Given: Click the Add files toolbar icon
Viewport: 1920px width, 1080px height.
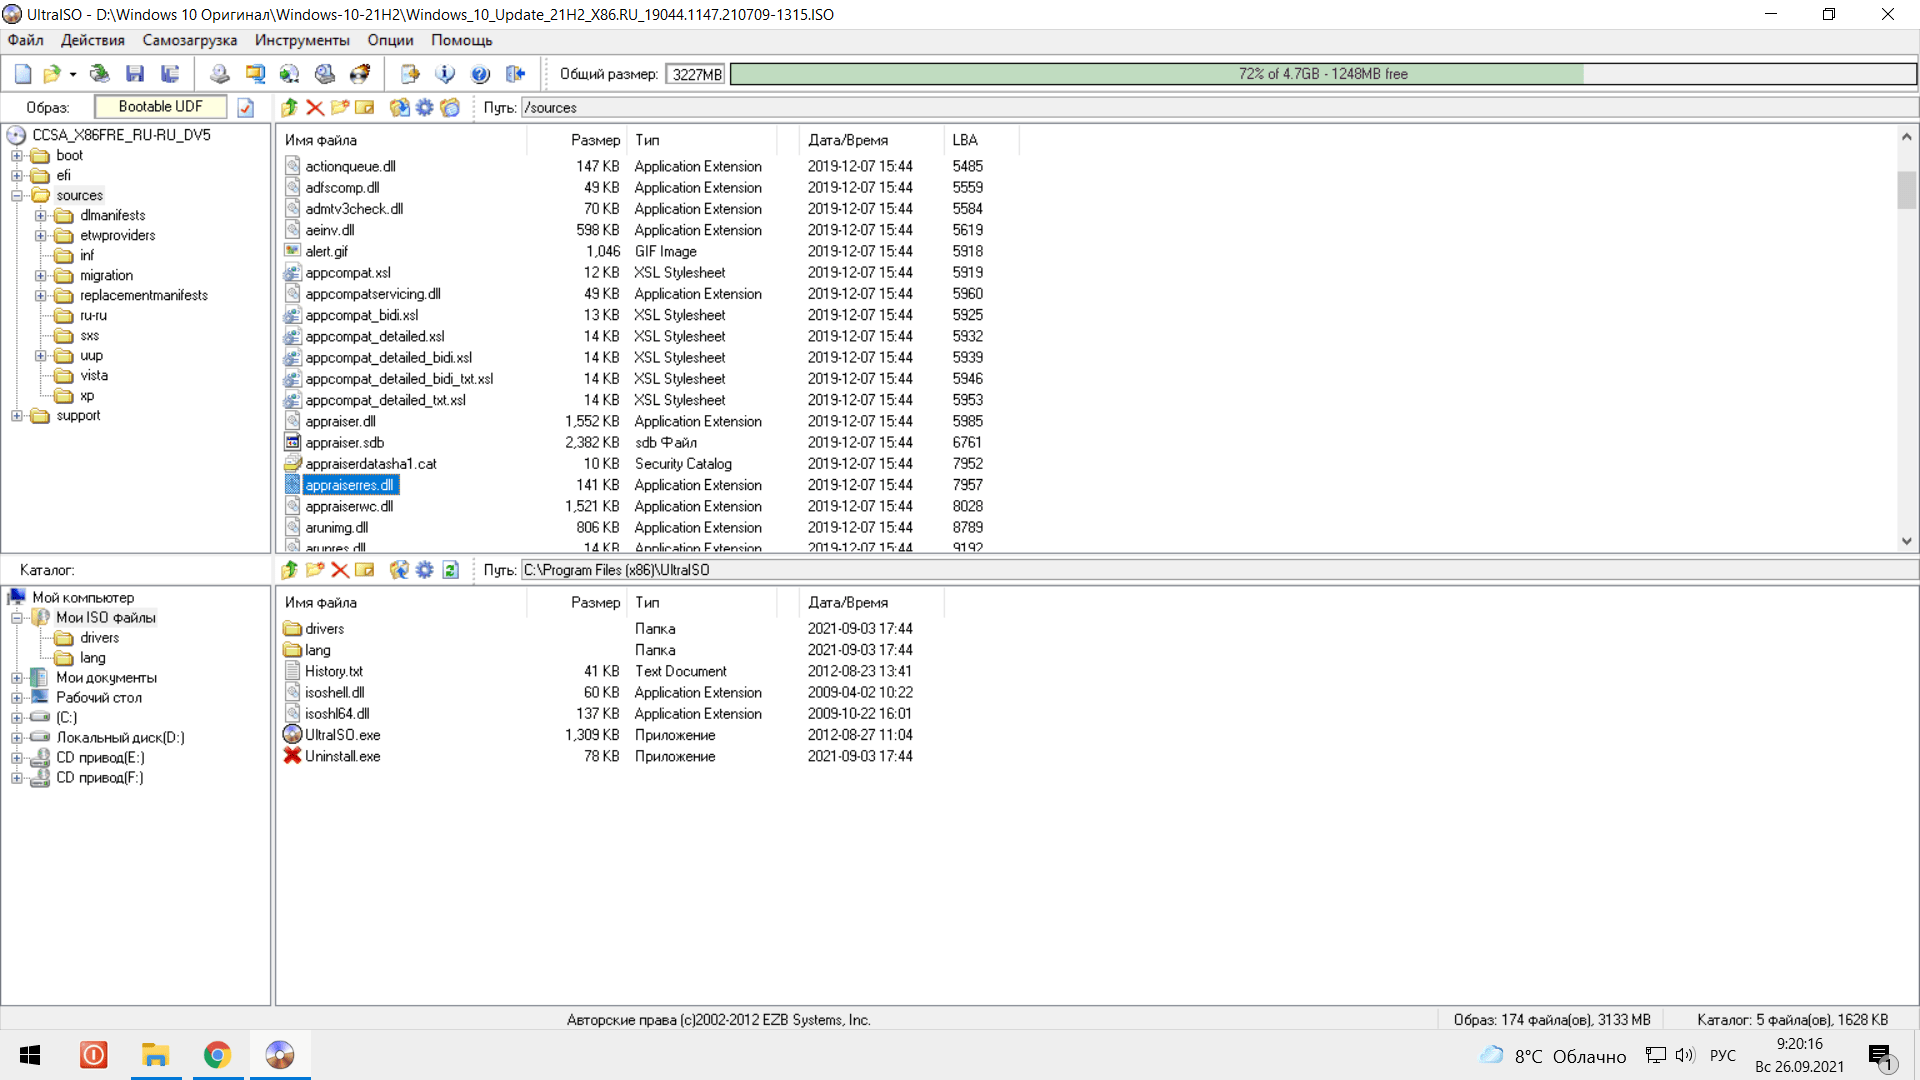Looking at the screenshot, I should [x=410, y=74].
